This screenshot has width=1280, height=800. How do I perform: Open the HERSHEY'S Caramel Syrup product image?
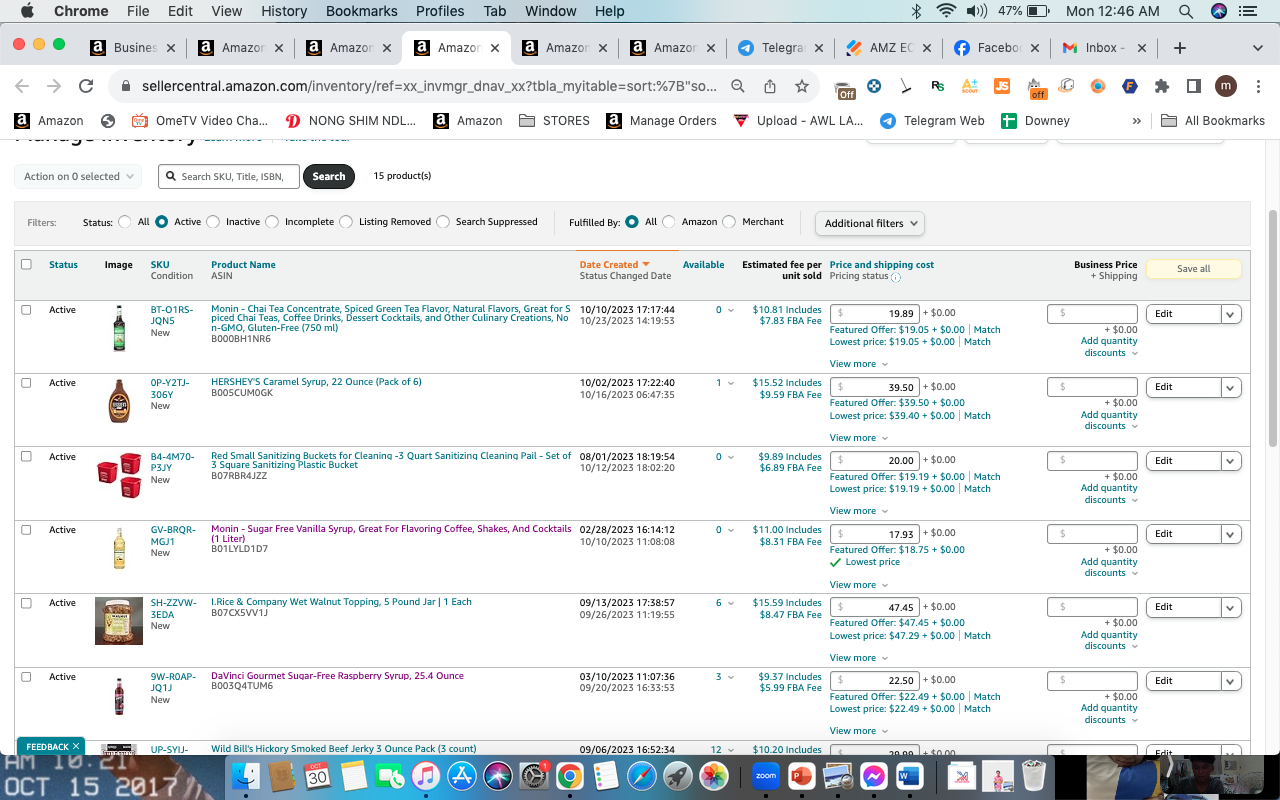pyautogui.click(x=119, y=401)
